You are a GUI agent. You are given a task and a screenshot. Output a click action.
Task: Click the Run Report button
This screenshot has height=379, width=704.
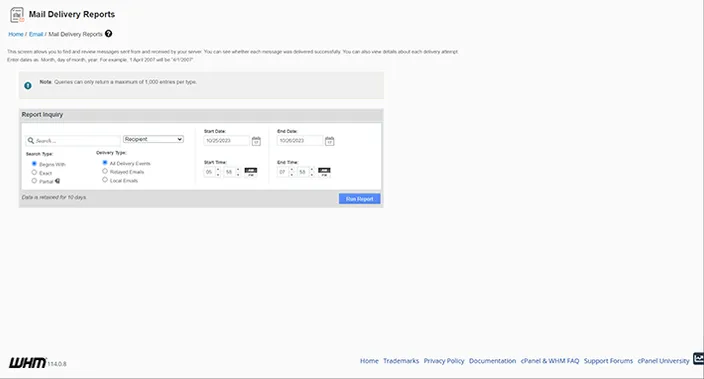[x=360, y=199]
